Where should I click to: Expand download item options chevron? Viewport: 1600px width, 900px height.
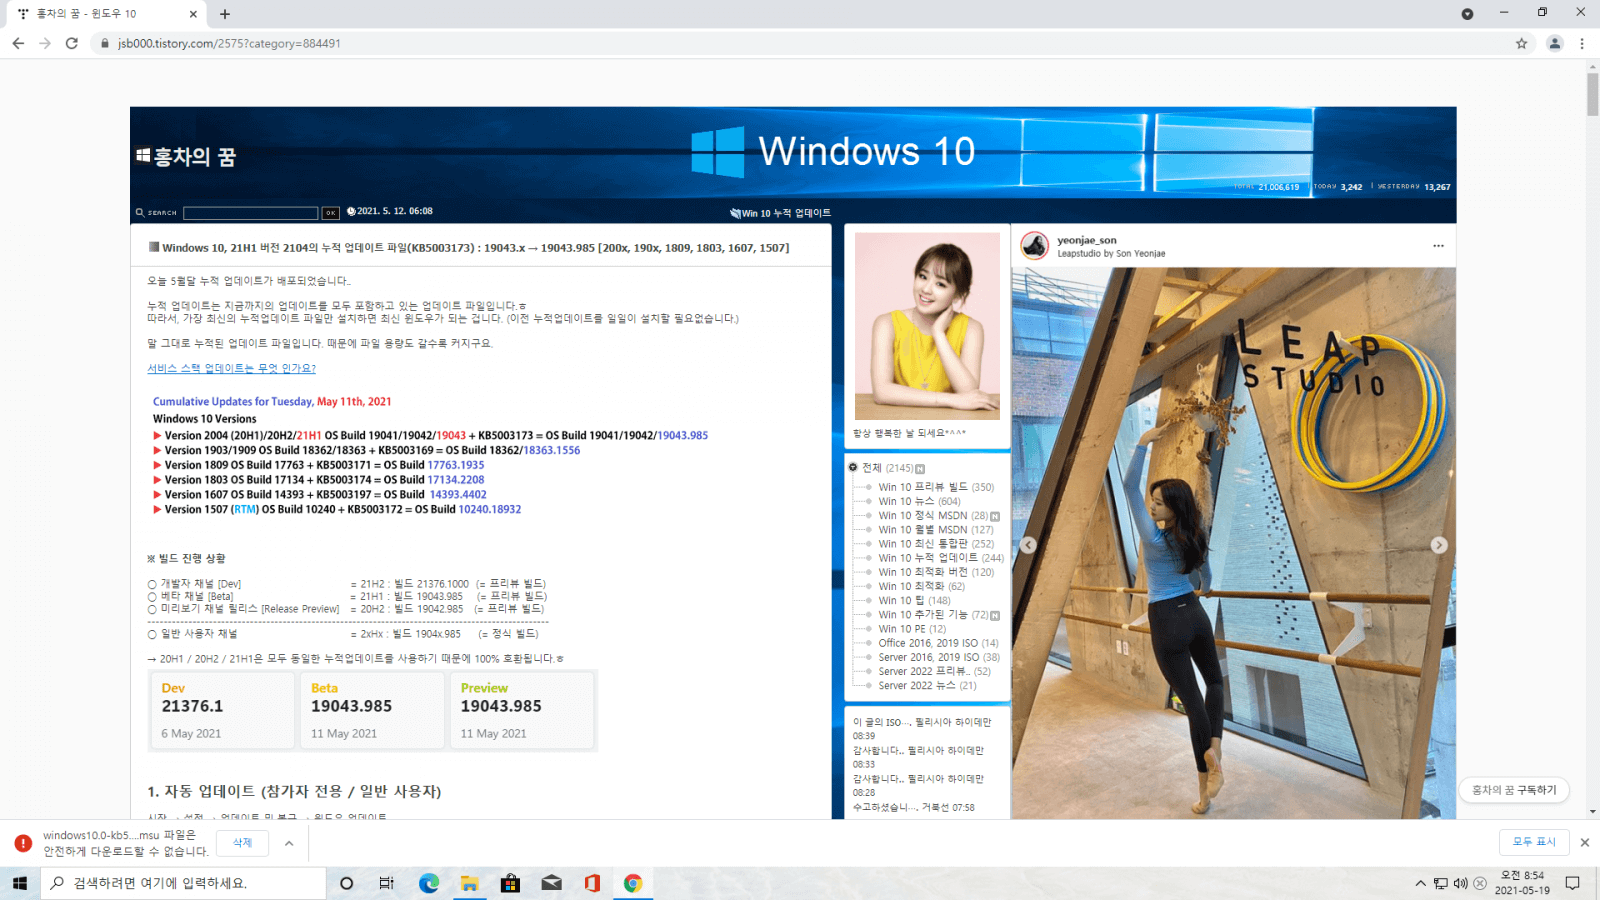(289, 843)
